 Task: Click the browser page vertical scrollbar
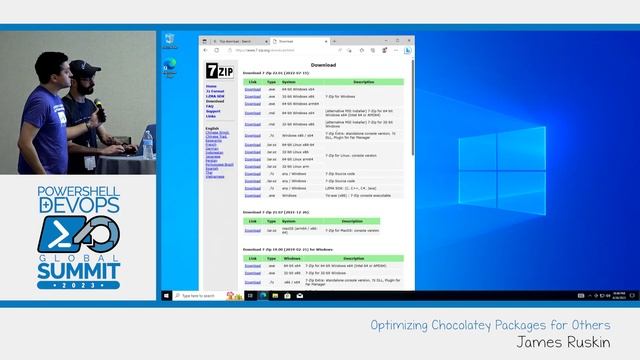(x=413, y=108)
